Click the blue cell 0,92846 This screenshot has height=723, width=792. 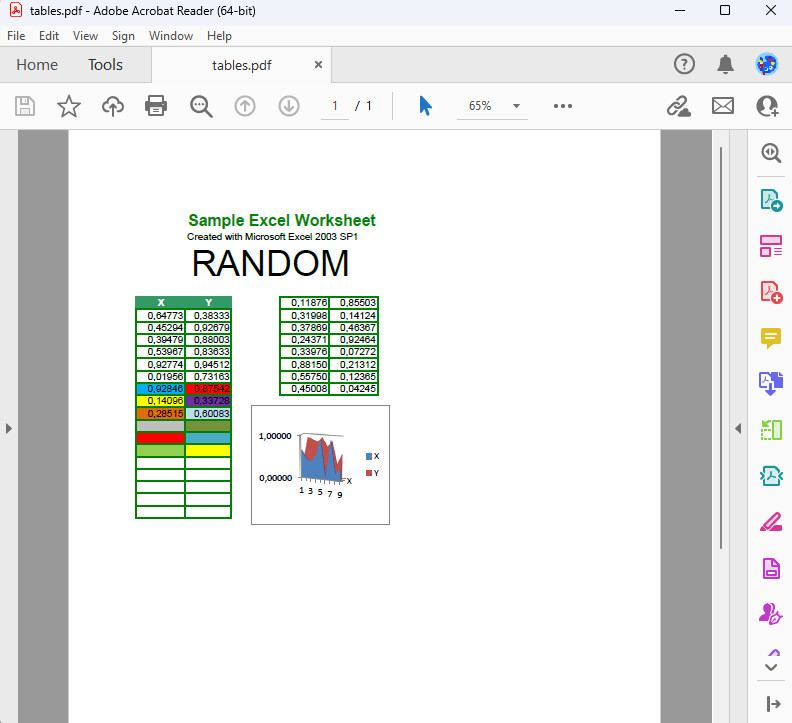tap(161, 389)
